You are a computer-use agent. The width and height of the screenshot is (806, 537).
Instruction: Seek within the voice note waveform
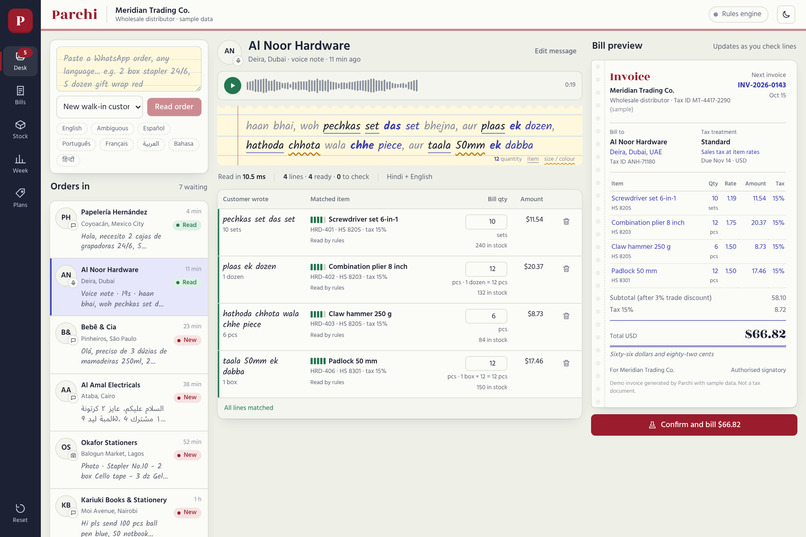(x=332, y=85)
